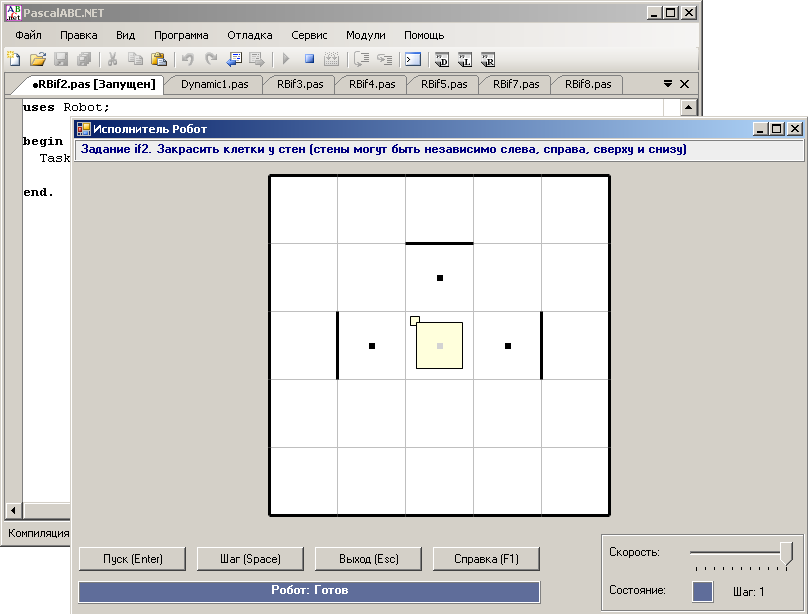Click the R toolbar icon
The height and width of the screenshot is (614, 808).
coord(487,60)
